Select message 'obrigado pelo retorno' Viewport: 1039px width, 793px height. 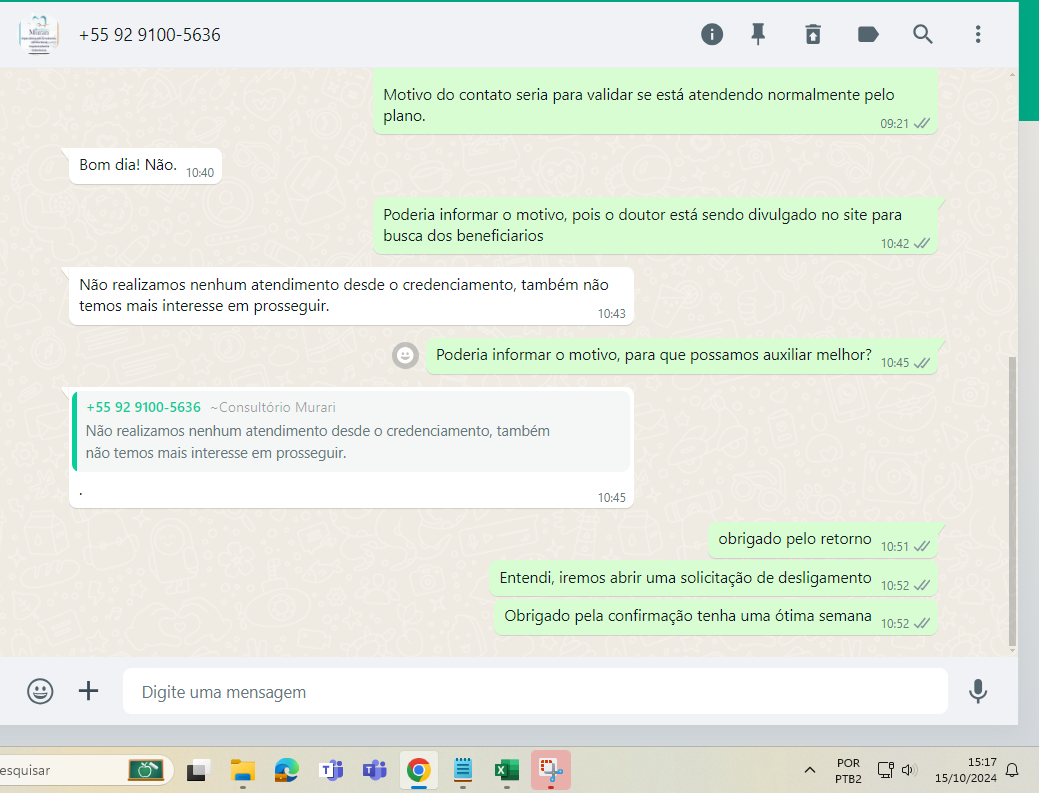click(822, 541)
